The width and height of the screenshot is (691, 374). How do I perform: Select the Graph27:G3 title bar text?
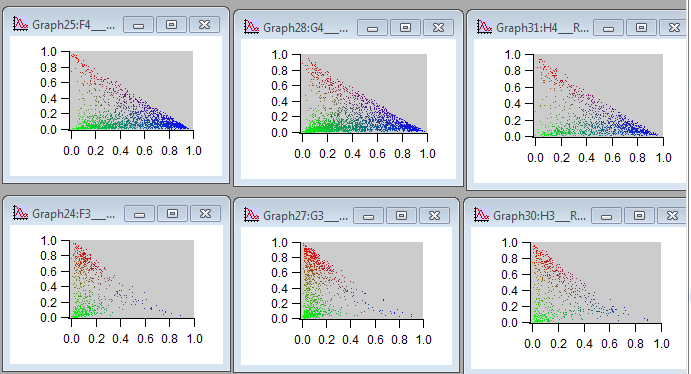(x=305, y=216)
